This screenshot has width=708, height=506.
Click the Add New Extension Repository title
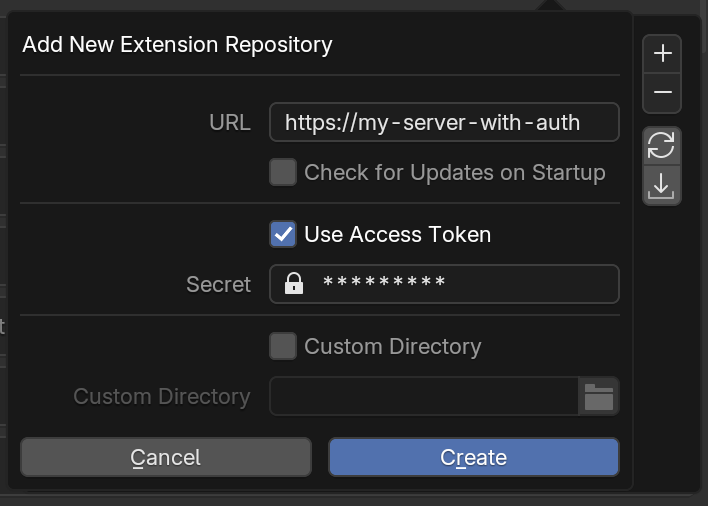[x=177, y=44]
